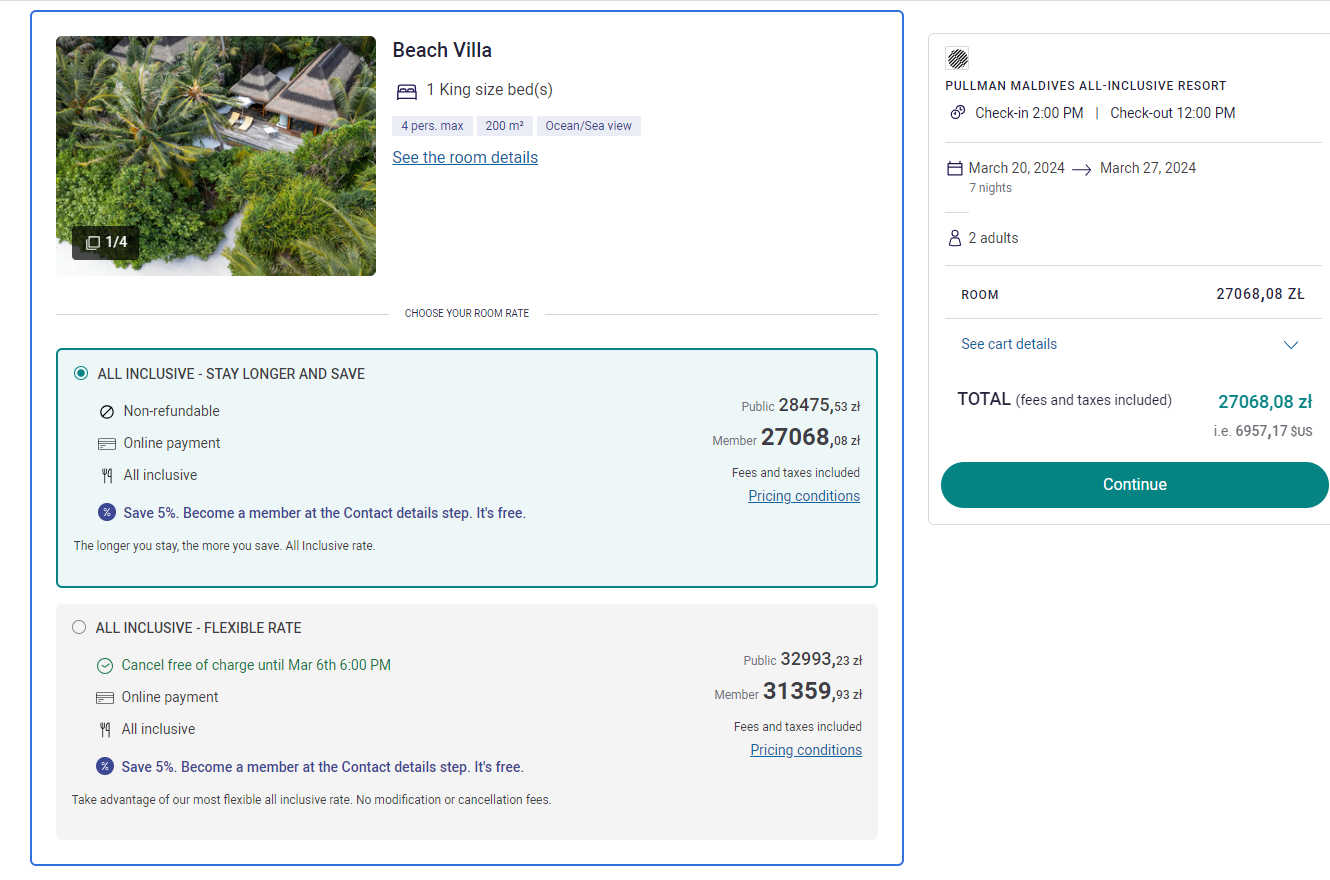
Task: Open See cart details
Action: tap(1009, 344)
